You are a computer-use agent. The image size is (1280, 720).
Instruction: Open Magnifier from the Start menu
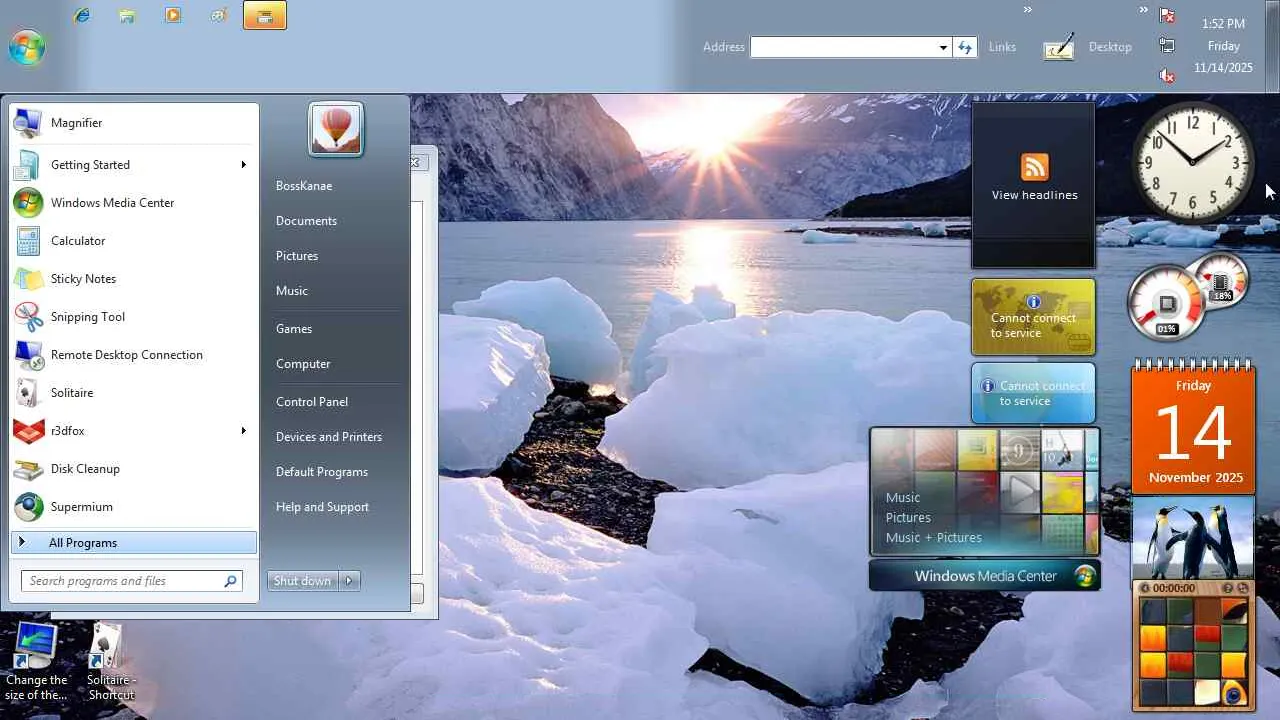(134, 123)
